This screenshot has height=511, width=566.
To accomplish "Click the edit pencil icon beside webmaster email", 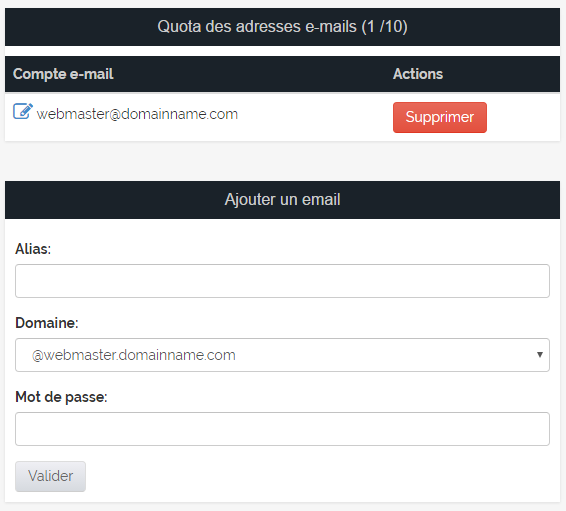I will (x=23, y=111).
